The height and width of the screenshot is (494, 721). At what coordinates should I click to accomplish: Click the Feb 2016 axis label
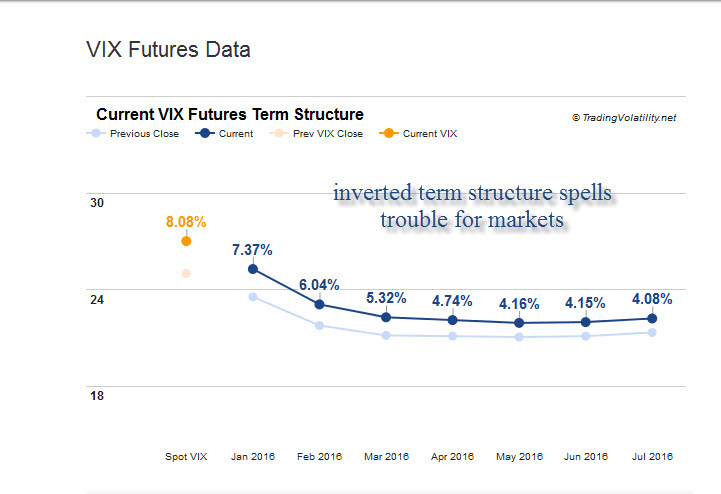[x=320, y=456]
